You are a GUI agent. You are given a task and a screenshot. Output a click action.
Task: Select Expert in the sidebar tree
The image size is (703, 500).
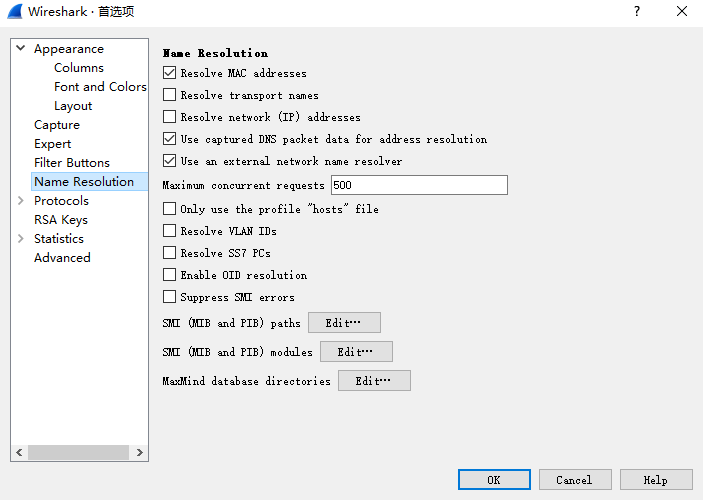(52, 144)
